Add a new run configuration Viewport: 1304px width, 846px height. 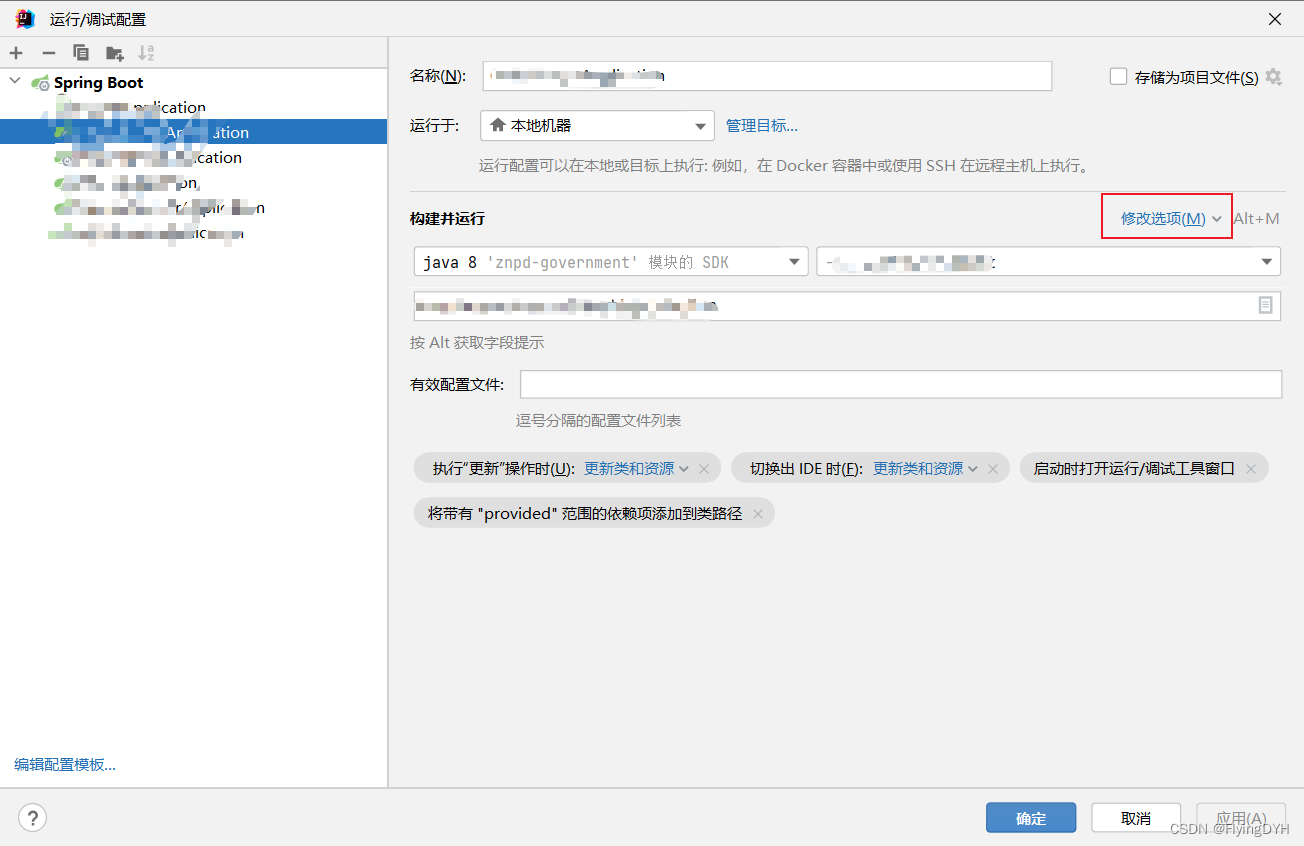tap(16, 53)
